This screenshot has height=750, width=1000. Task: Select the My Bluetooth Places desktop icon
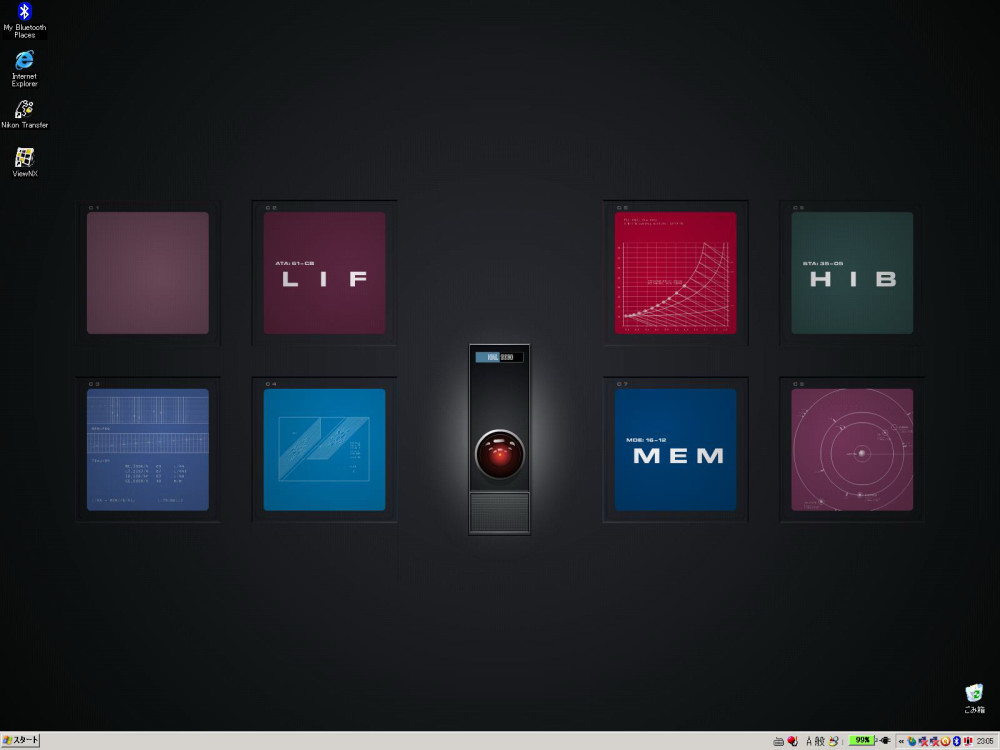tap(24, 20)
